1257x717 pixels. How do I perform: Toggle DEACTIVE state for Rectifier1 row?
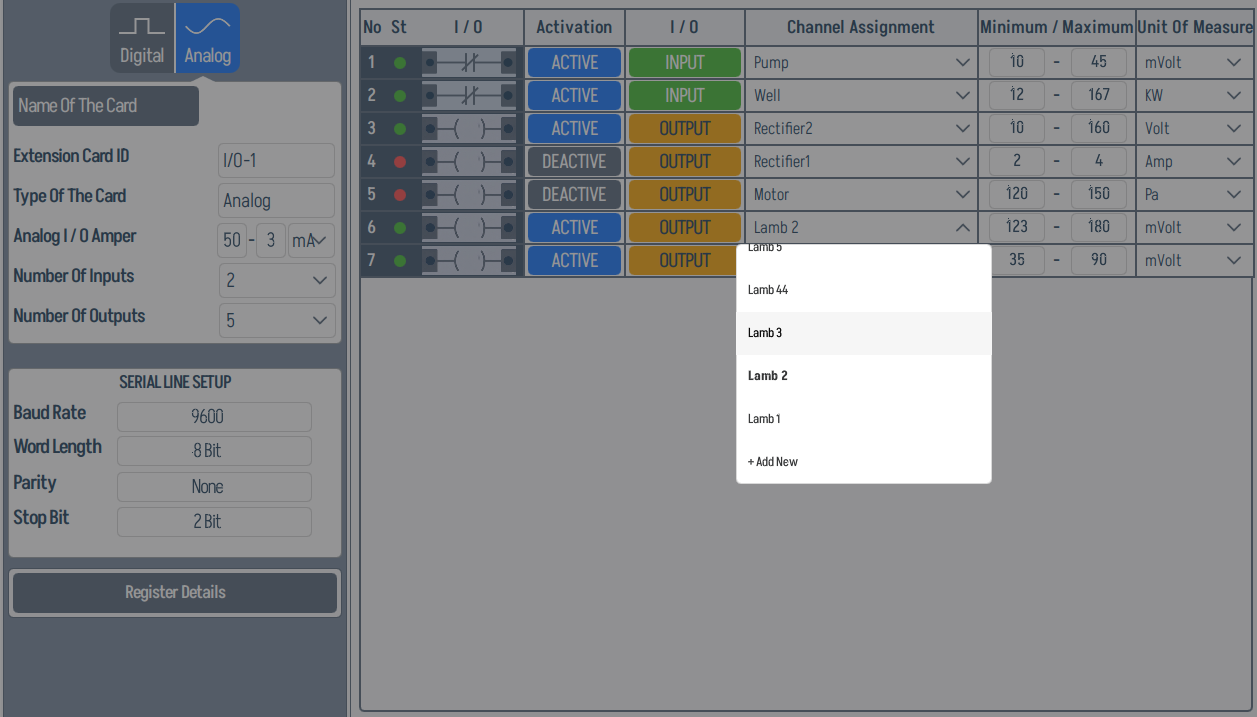pos(575,161)
